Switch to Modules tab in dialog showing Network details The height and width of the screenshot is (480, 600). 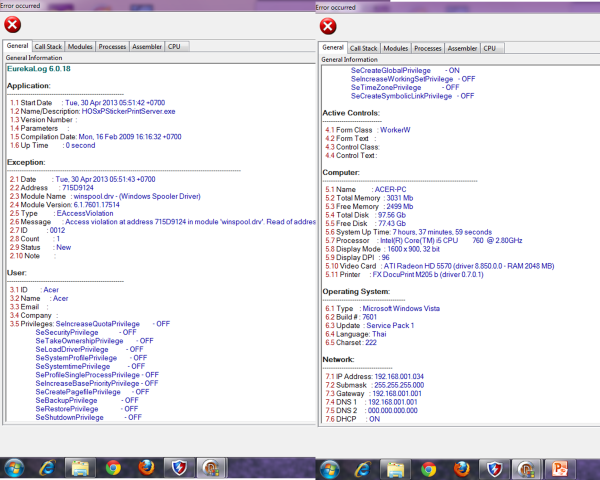[396, 48]
